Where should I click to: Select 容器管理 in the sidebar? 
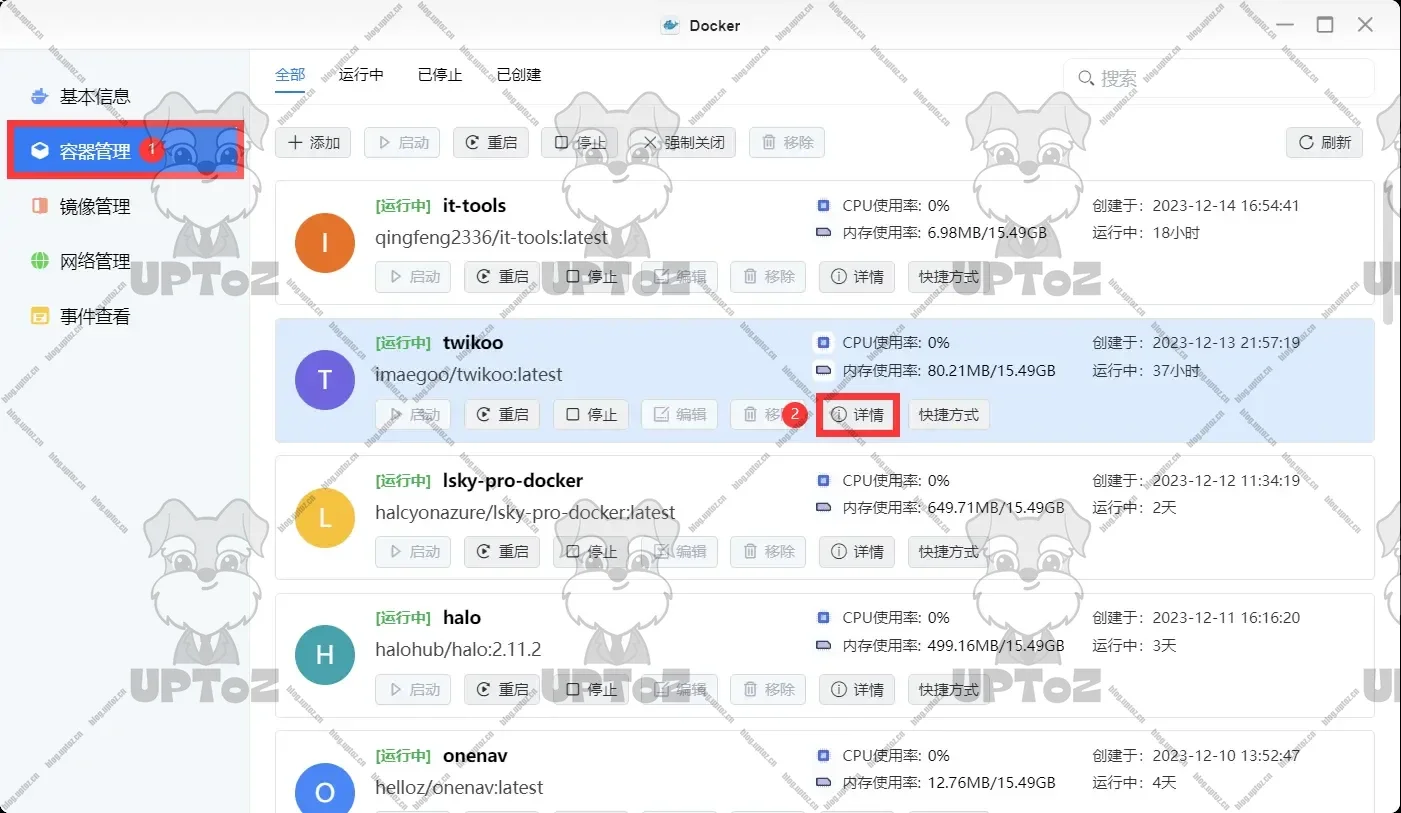coord(125,151)
